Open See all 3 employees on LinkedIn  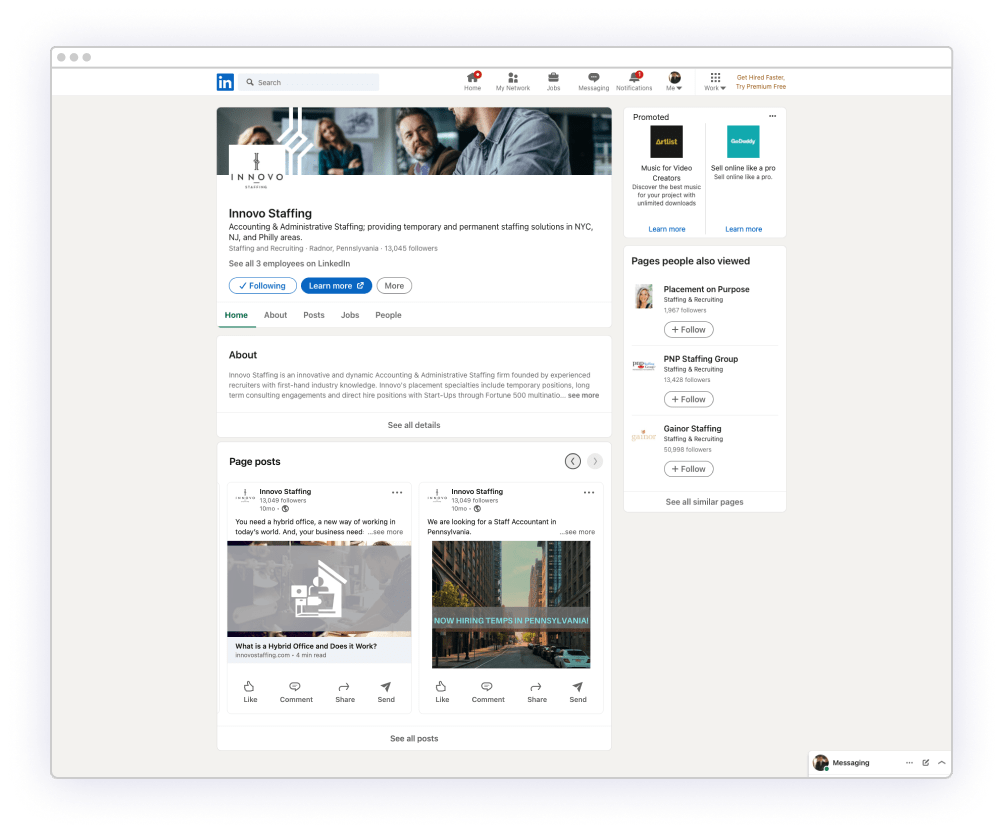pyautogui.click(x=289, y=263)
